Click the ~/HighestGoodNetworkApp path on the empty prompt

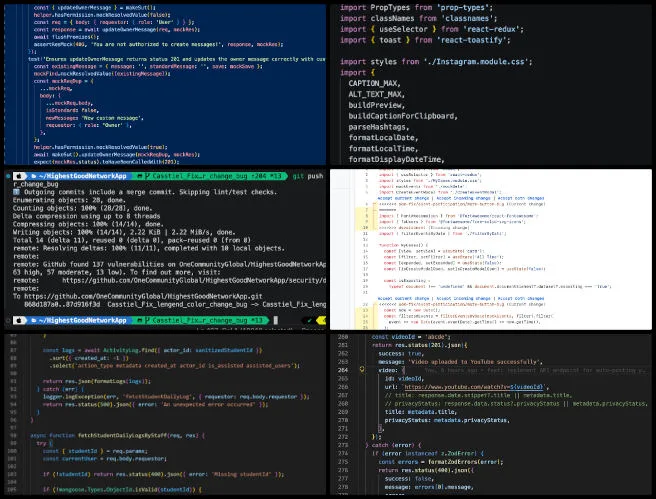coord(82,320)
